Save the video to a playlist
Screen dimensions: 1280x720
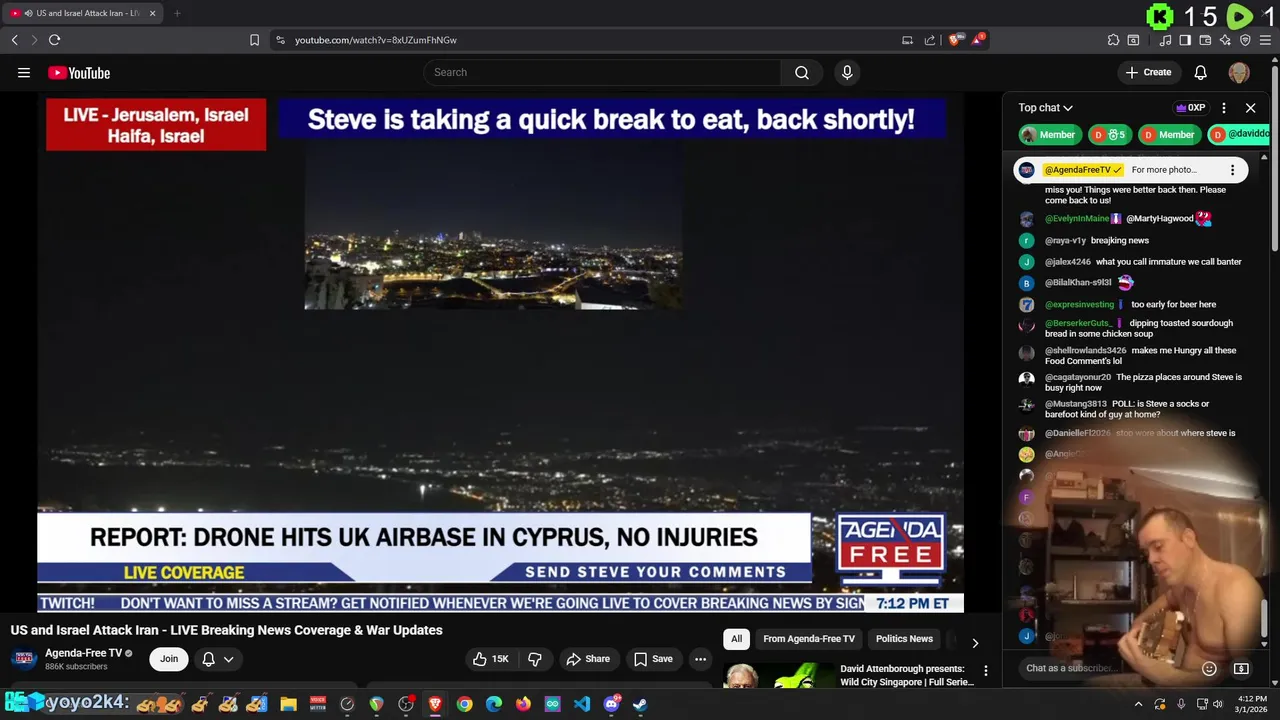(x=653, y=659)
